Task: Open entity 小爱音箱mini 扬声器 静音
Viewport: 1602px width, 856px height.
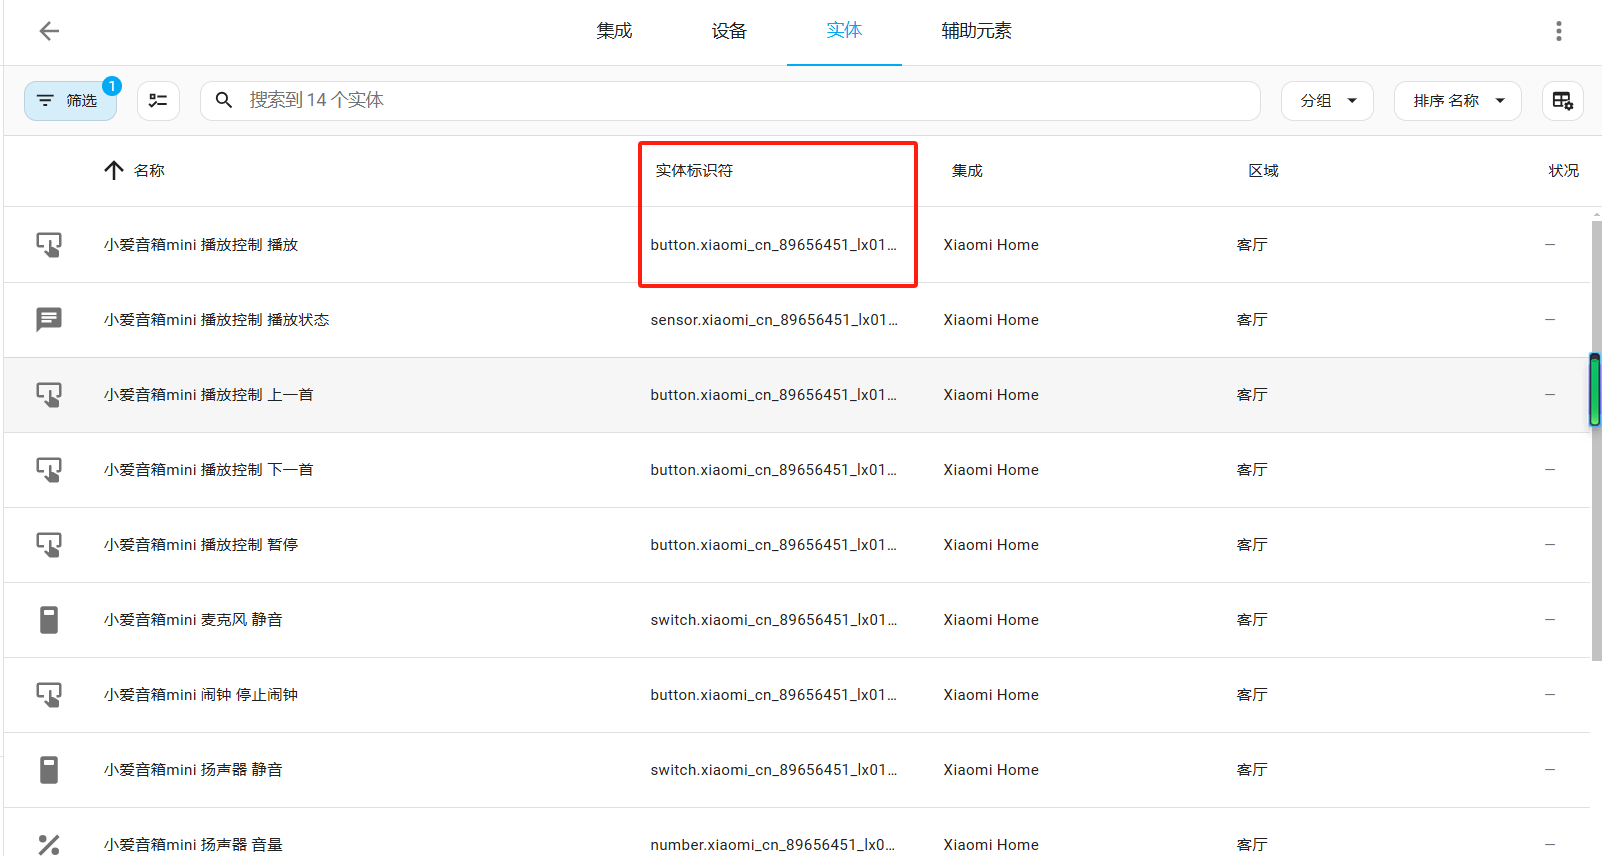Action: [x=193, y=770]
